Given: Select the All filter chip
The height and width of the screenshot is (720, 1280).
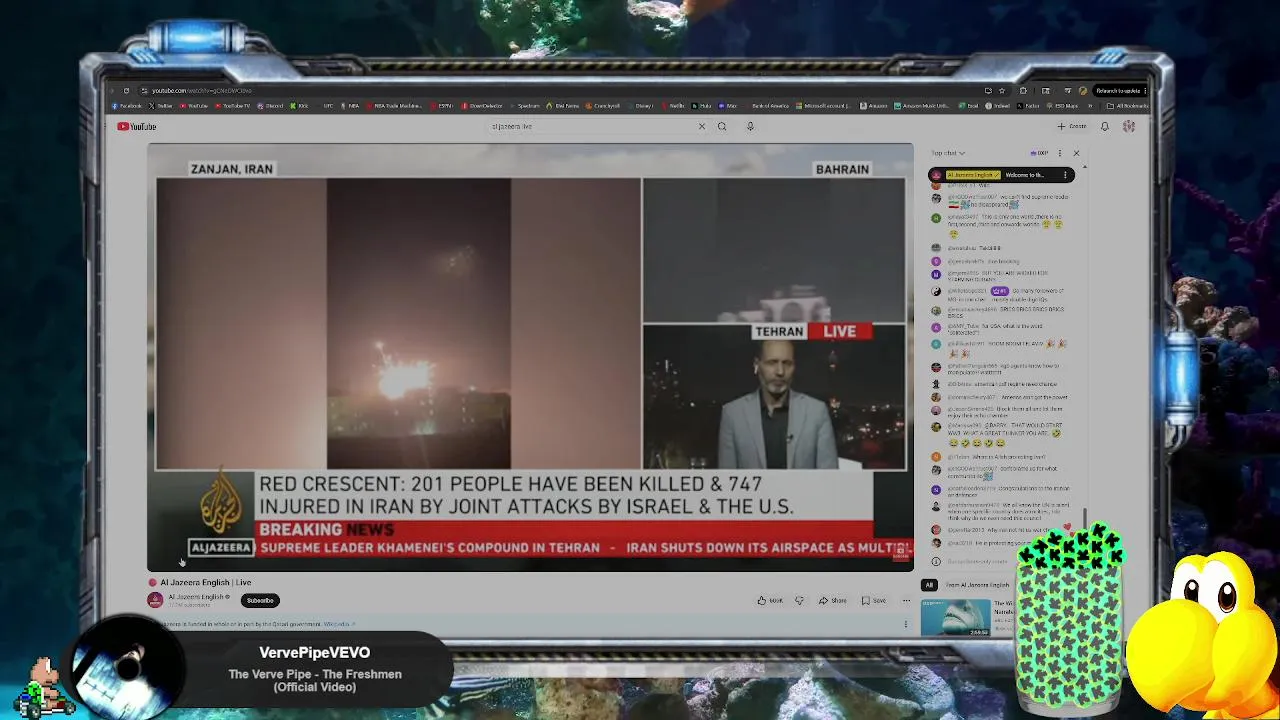Looking at the screenshot, I should [929, 585].
